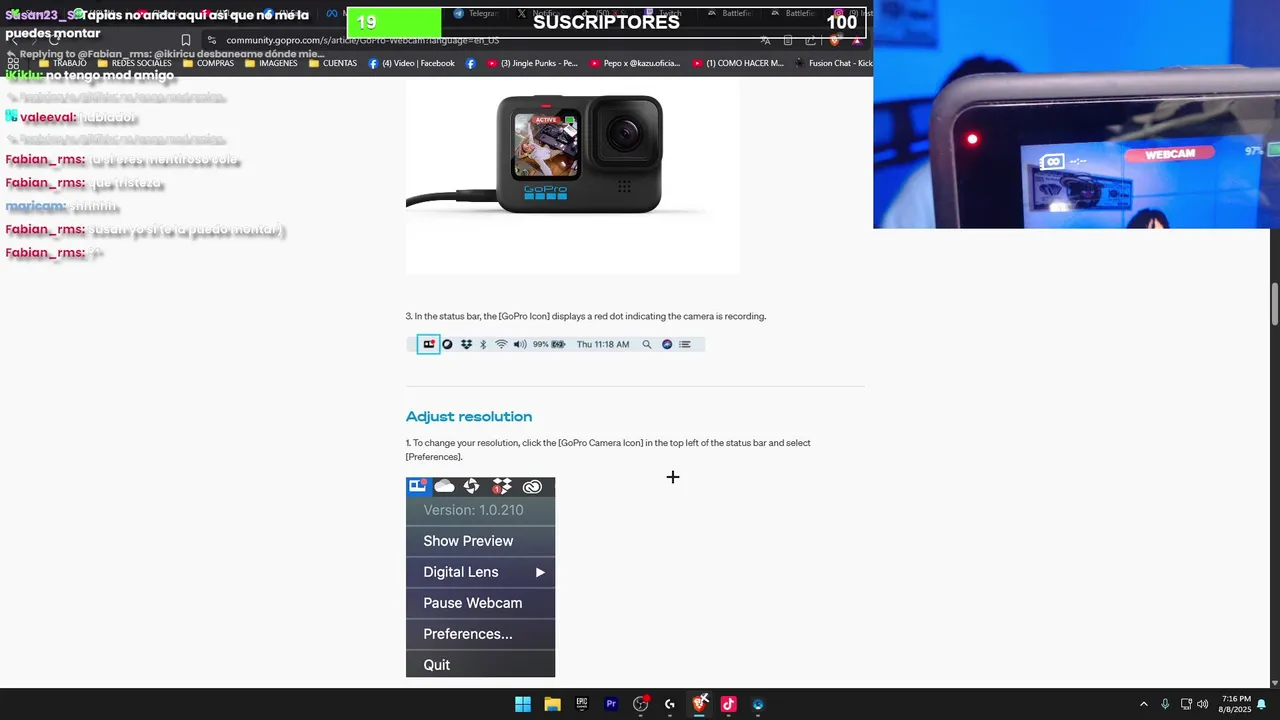
Task: Open the REDES SOCIALES bookmarks folder
Action: (x=134, y=63)
